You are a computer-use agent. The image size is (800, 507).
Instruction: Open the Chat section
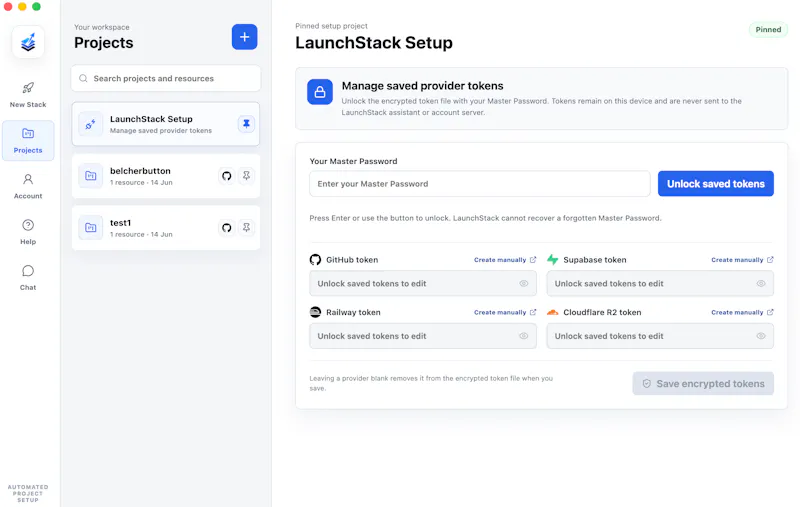click(28, 278)
